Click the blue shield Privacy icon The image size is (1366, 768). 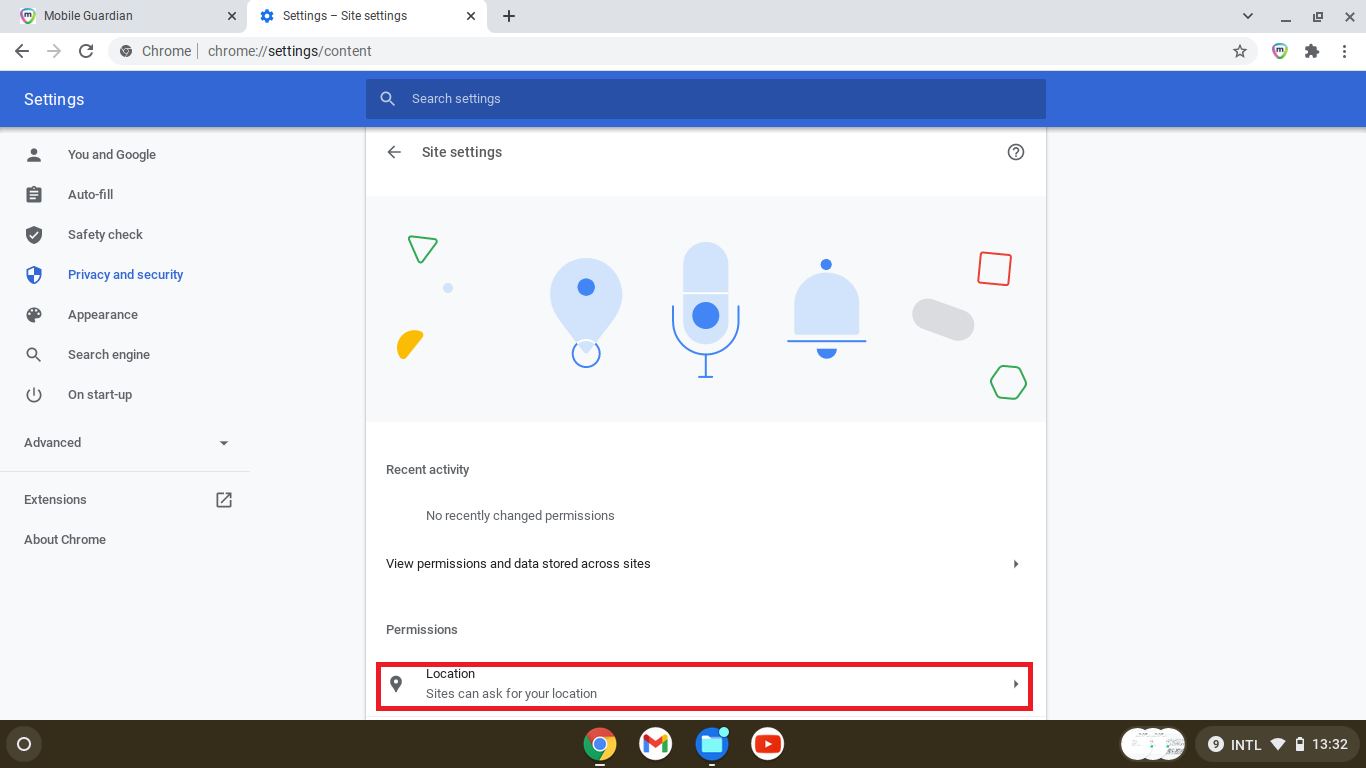(34, 275)
